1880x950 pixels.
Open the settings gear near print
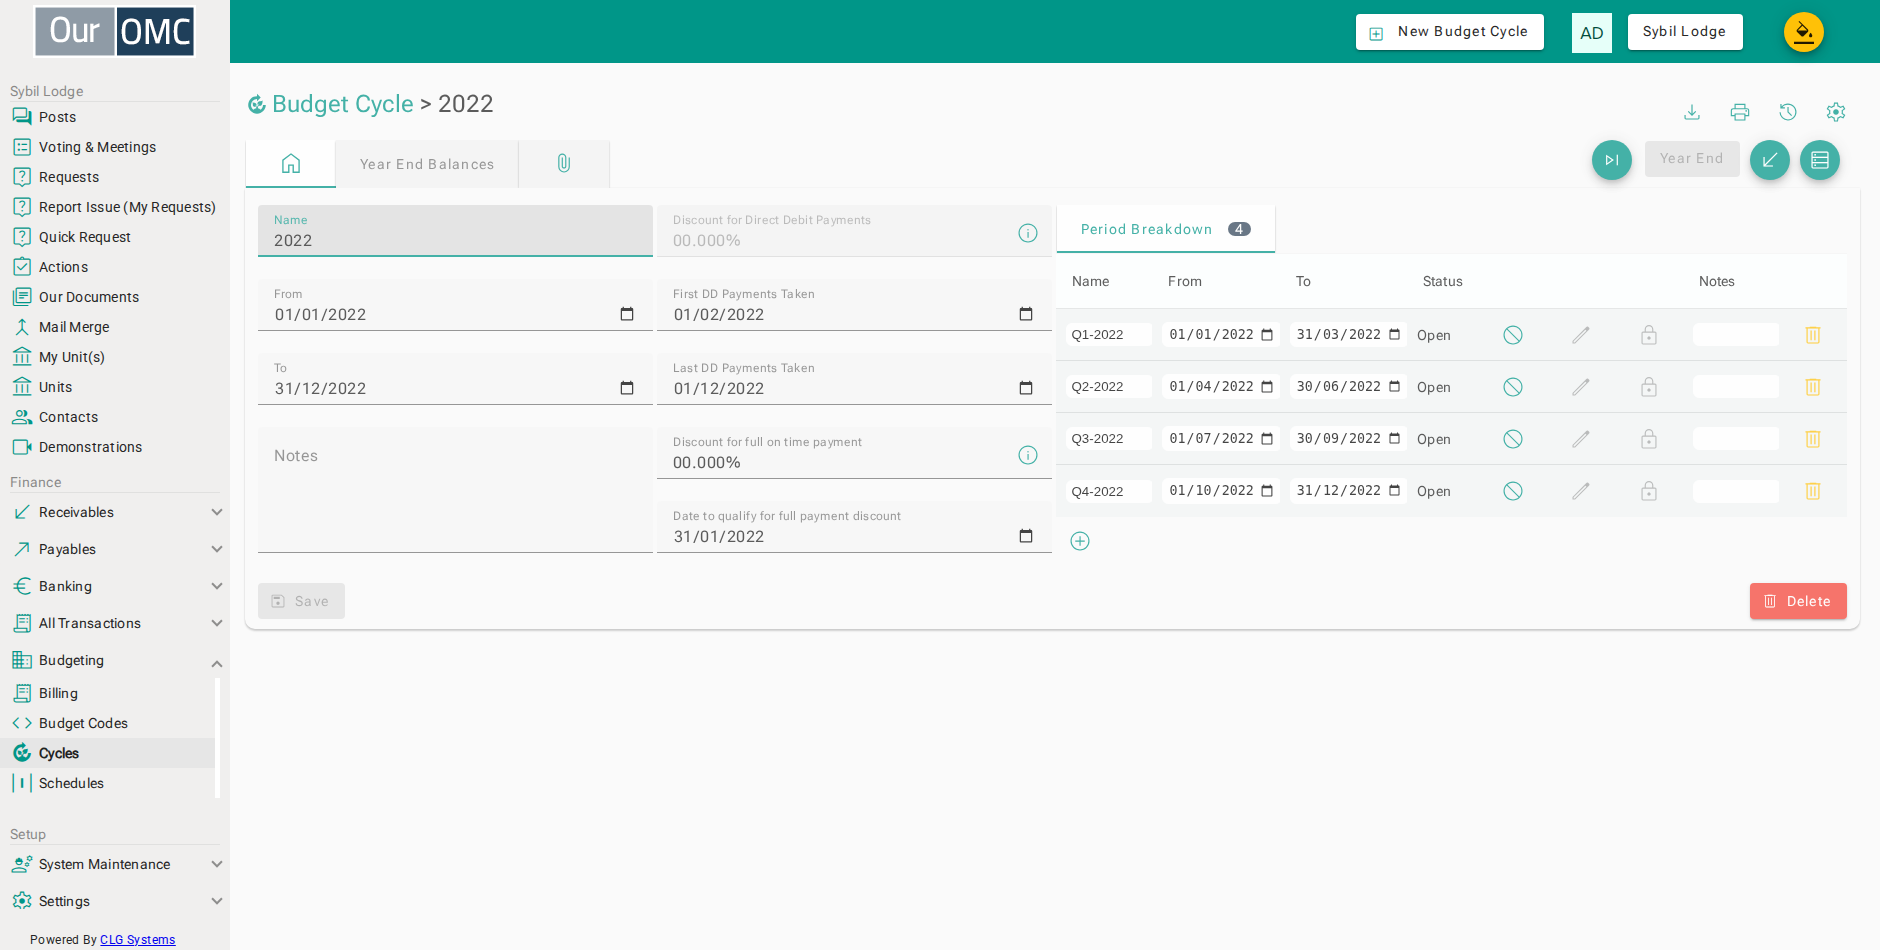pyautogui.click(x=1836, y=112)
